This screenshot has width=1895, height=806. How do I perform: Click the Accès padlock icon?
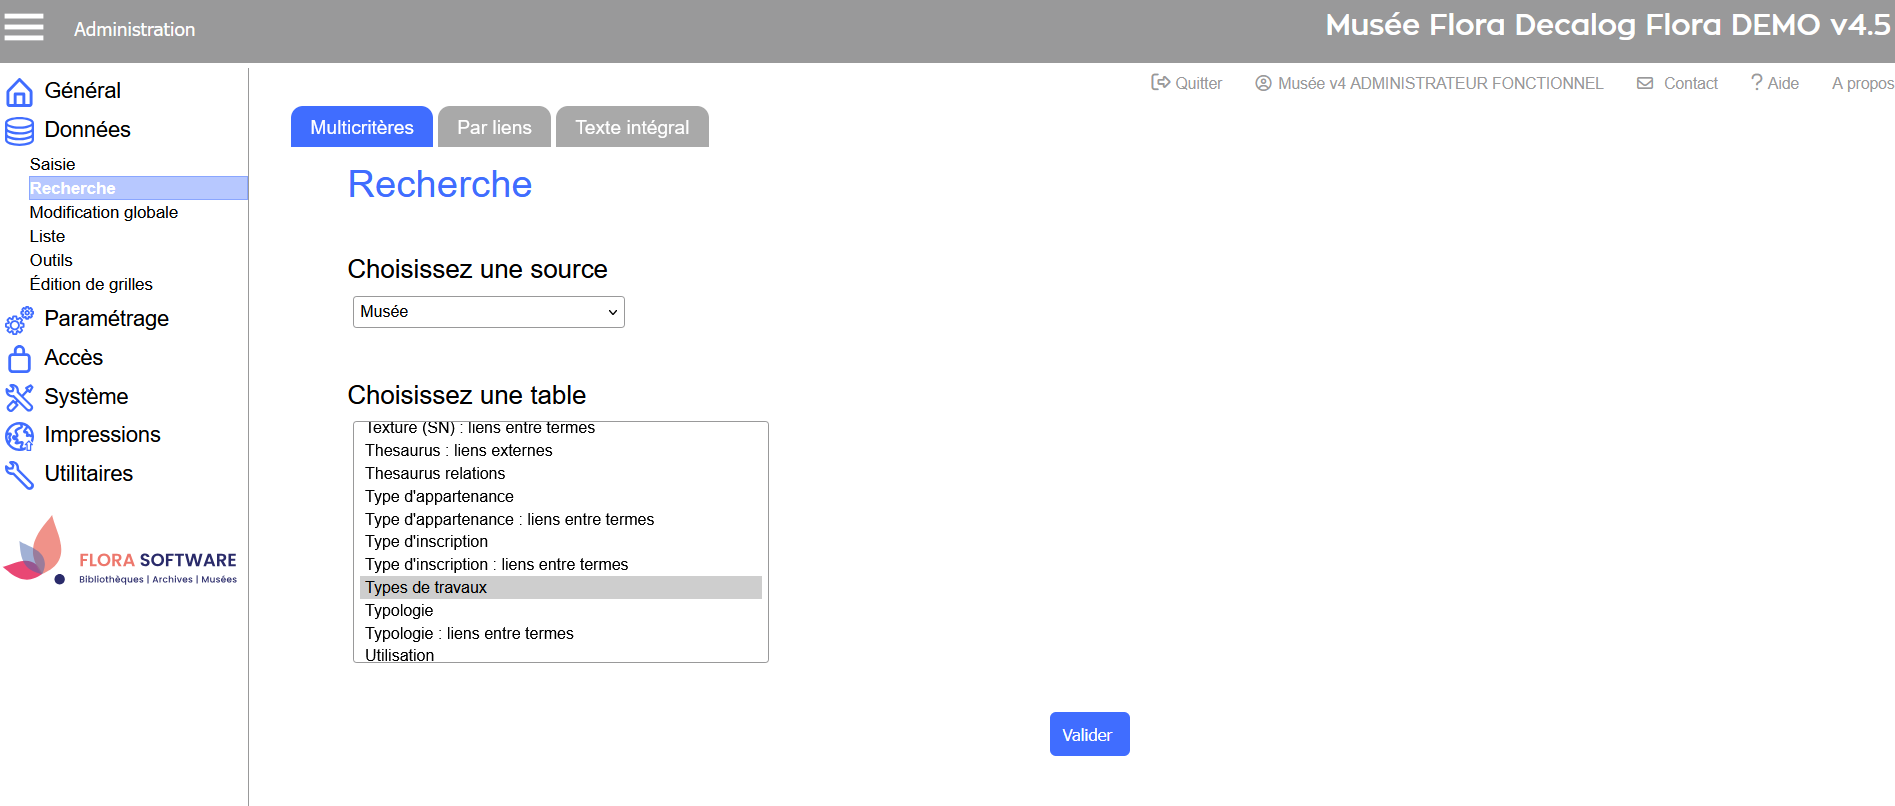19,358
